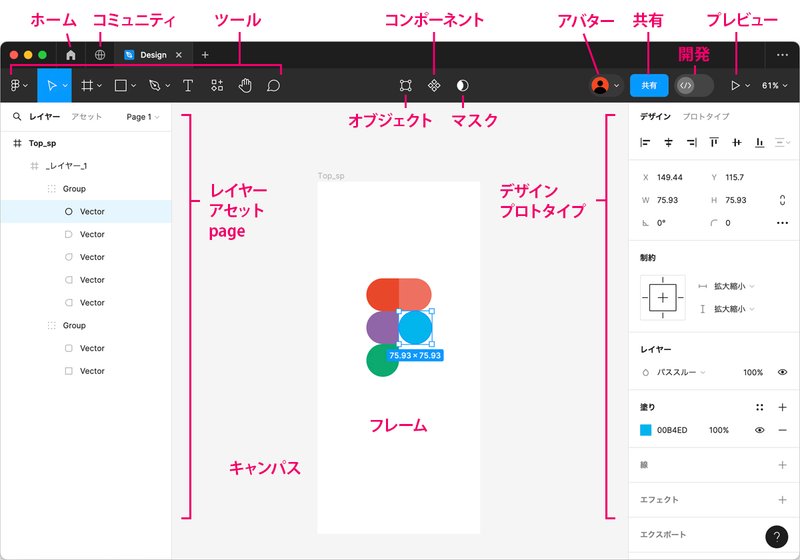Add an effect in エフェクト section
Image resolution: width=800 pixels, height=560 pixels.
[x=782, y=500]
